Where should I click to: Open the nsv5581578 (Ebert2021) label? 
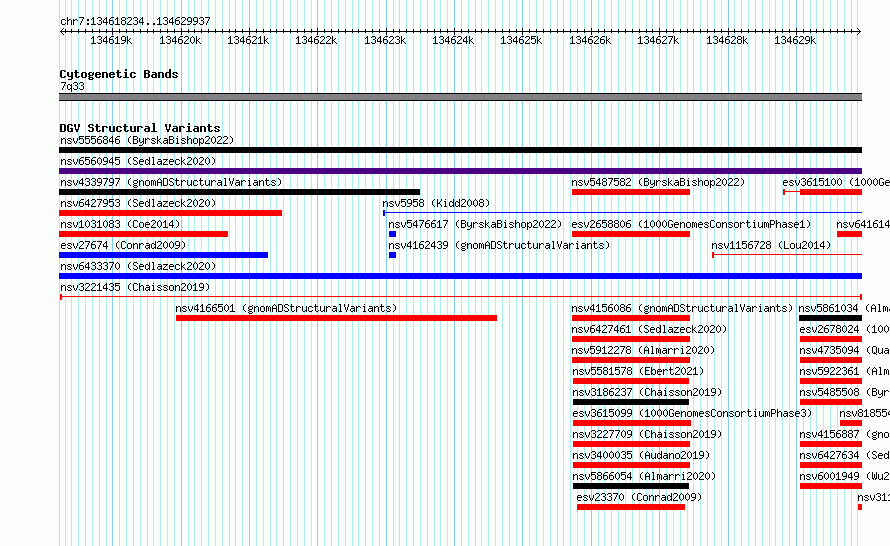[637, 371]
